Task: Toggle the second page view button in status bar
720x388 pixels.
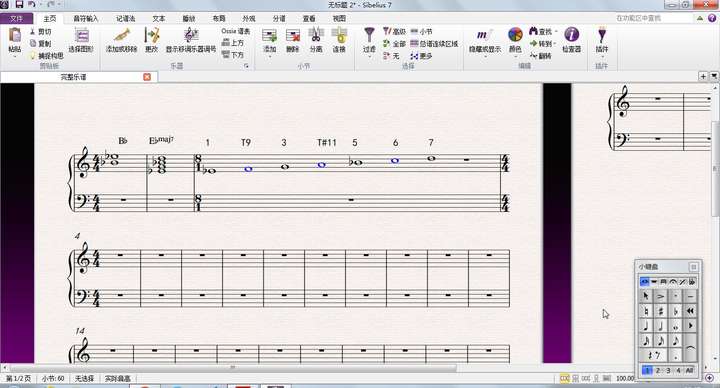Action: [575, 378]
